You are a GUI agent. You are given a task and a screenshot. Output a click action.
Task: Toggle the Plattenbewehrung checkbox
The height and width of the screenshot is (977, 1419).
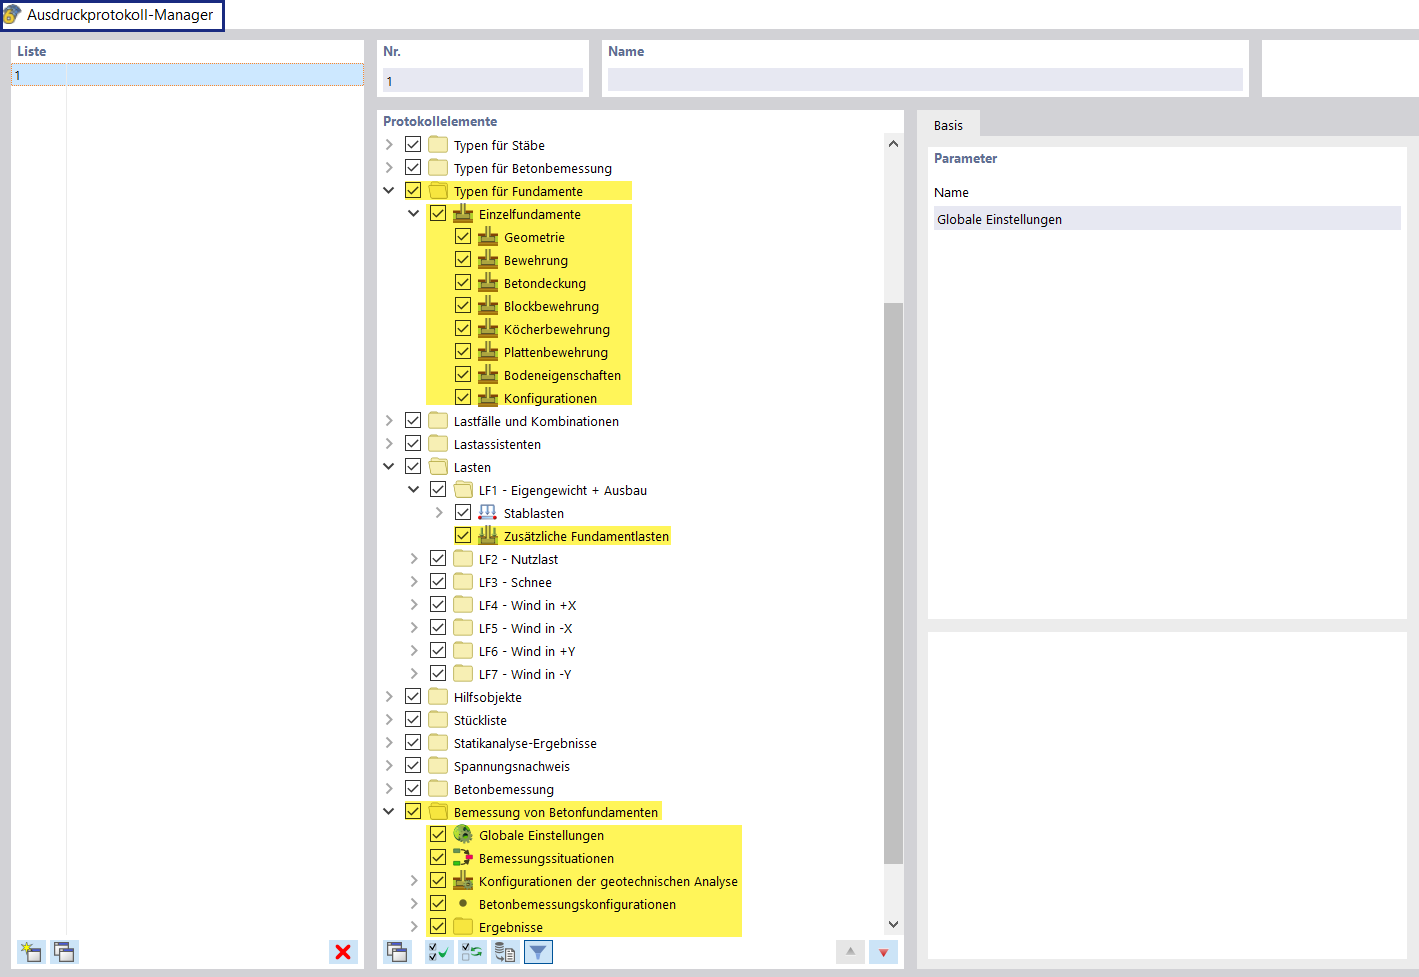click(463, 351)
